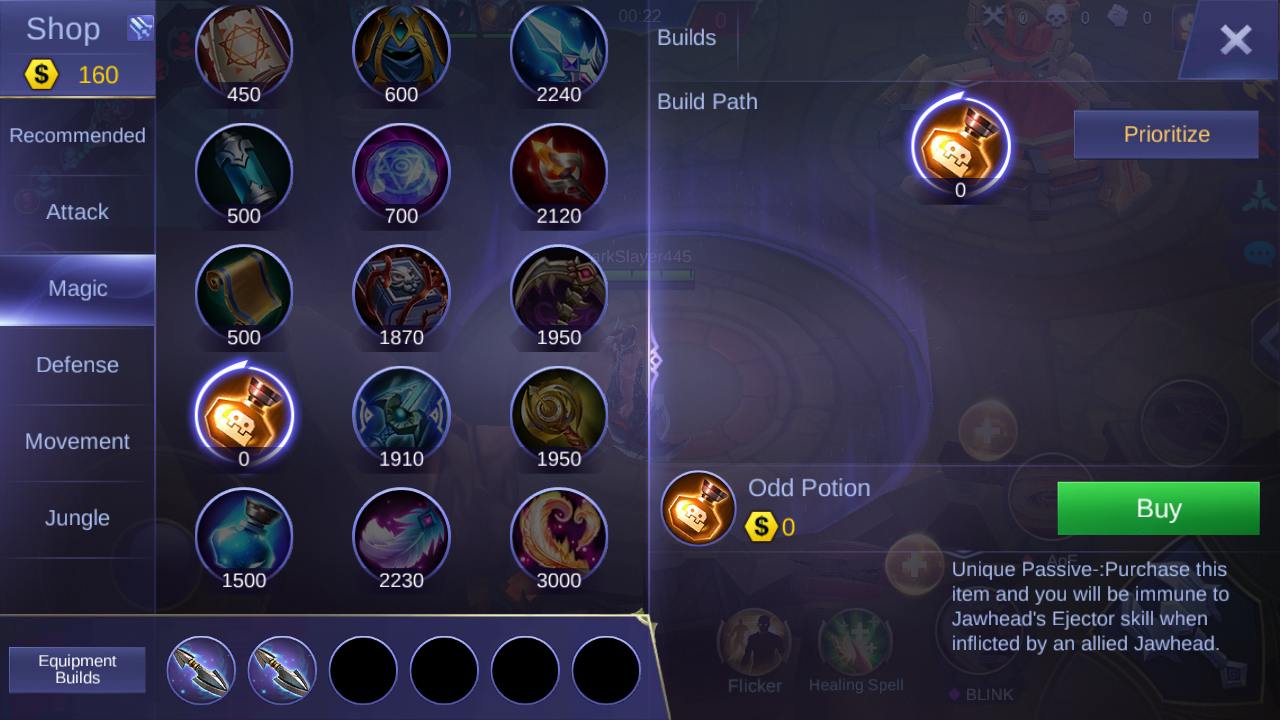1280x720 pixels.
Task: Pick the flaming wand item costing 2120
Action: click(x=559, y=172)
